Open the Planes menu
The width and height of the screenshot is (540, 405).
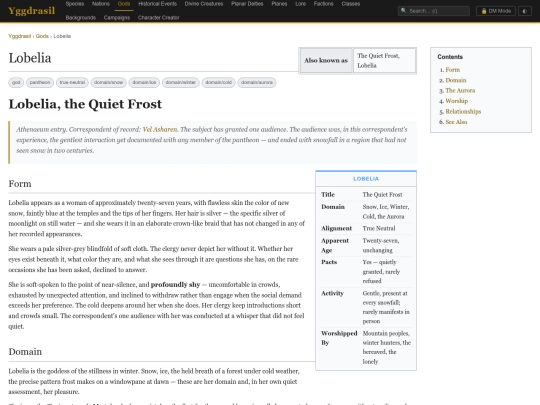click(x=279, y=4)
